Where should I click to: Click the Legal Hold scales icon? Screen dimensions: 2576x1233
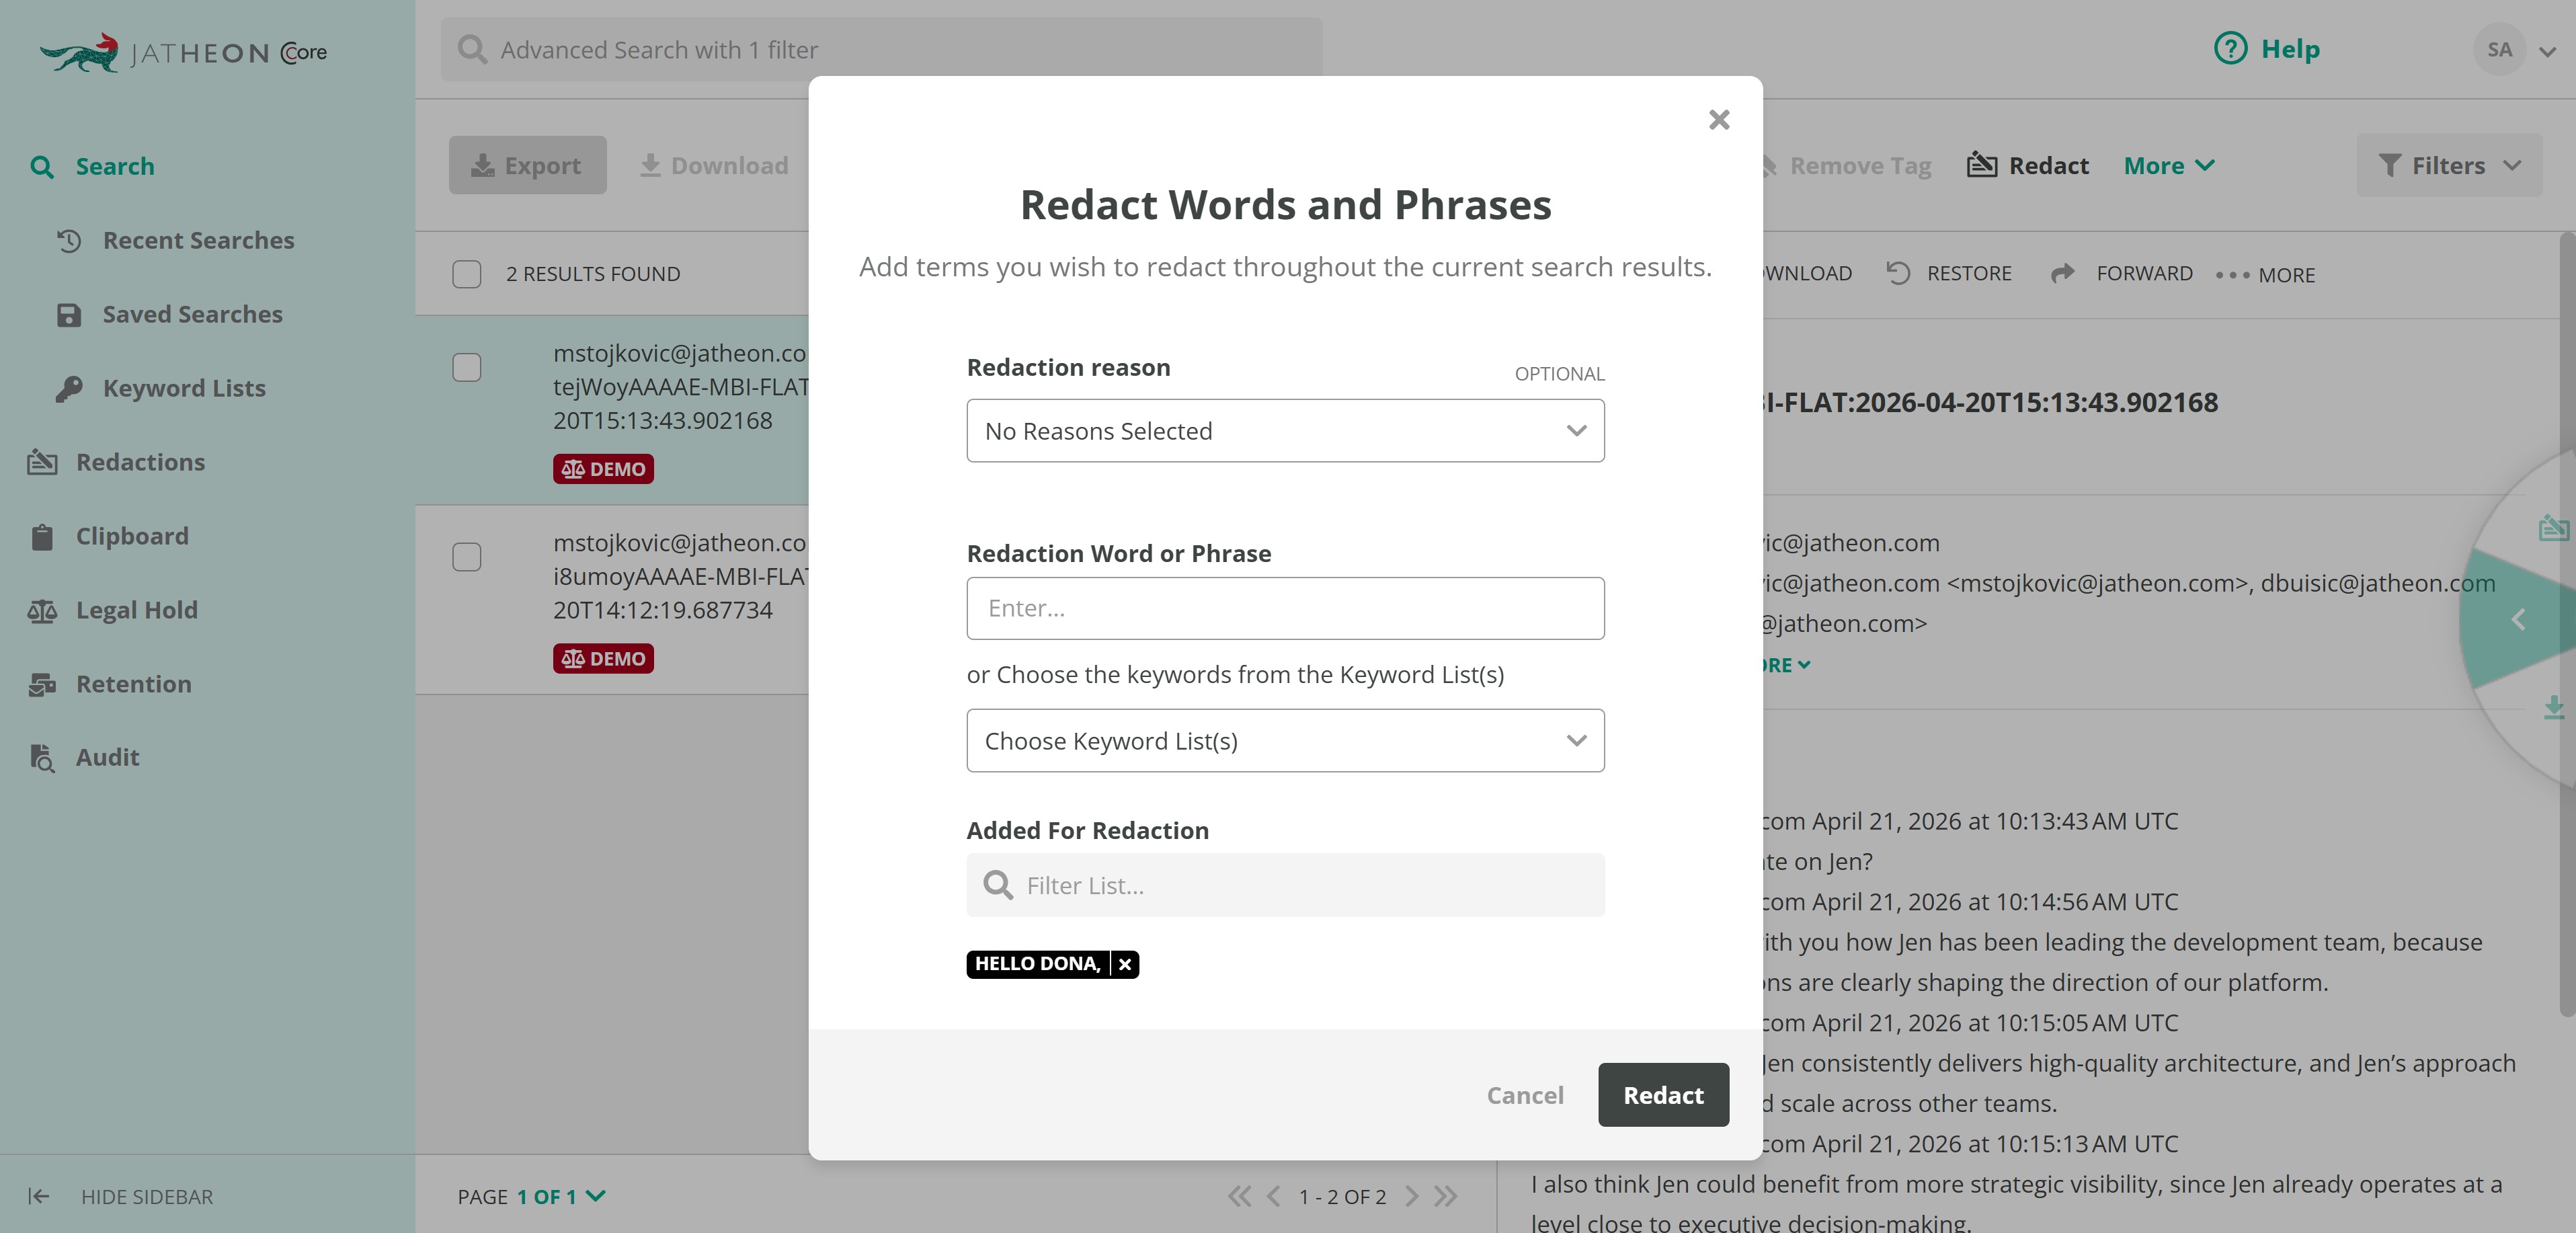[42, 610]
